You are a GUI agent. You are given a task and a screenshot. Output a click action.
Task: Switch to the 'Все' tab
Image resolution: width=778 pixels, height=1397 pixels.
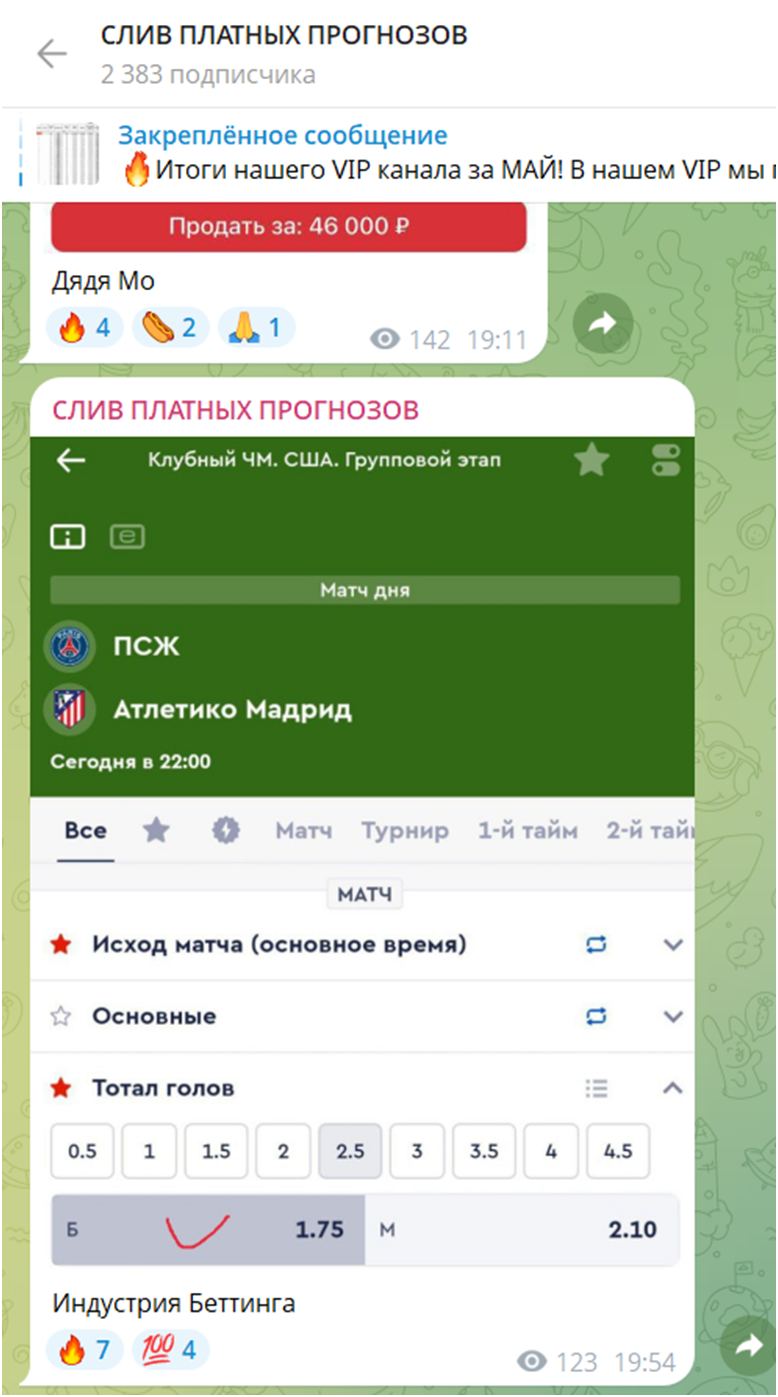click(85, 830)
